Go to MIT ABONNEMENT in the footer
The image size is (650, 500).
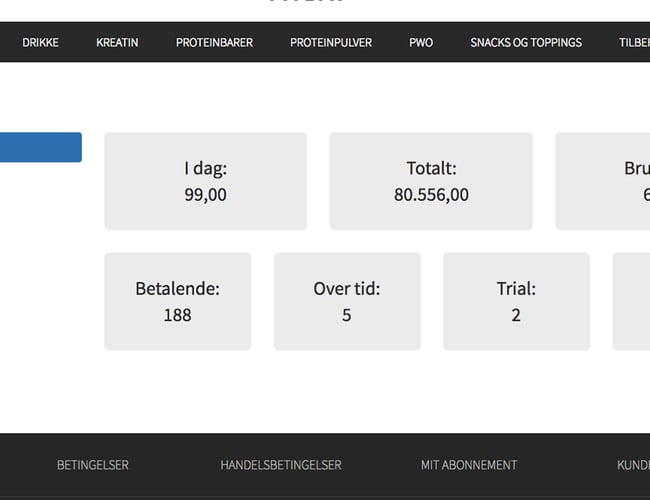pyautogui.click(x=469, y=465)
